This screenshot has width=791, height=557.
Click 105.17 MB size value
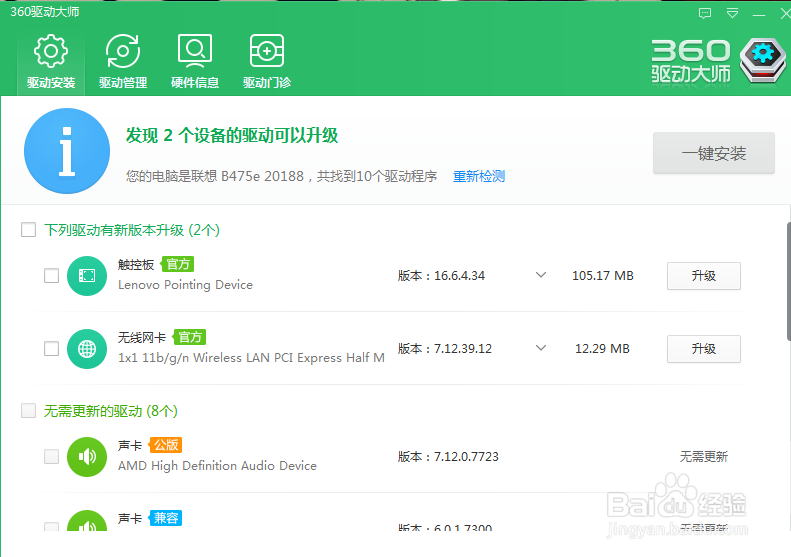(x=603, y=276)
